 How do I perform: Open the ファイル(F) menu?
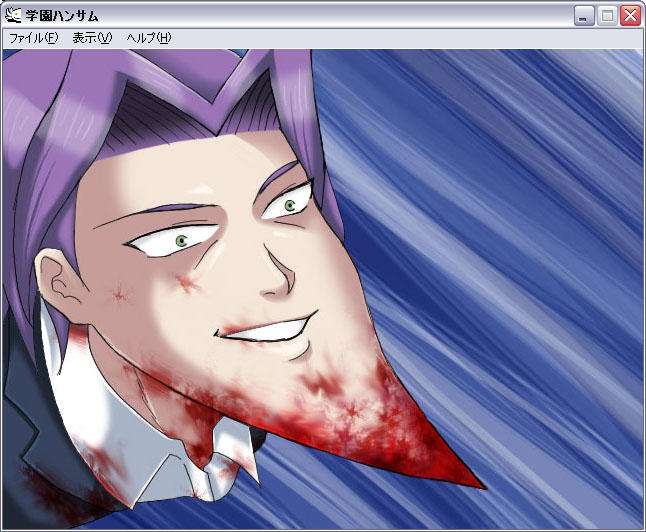point(34,38)
